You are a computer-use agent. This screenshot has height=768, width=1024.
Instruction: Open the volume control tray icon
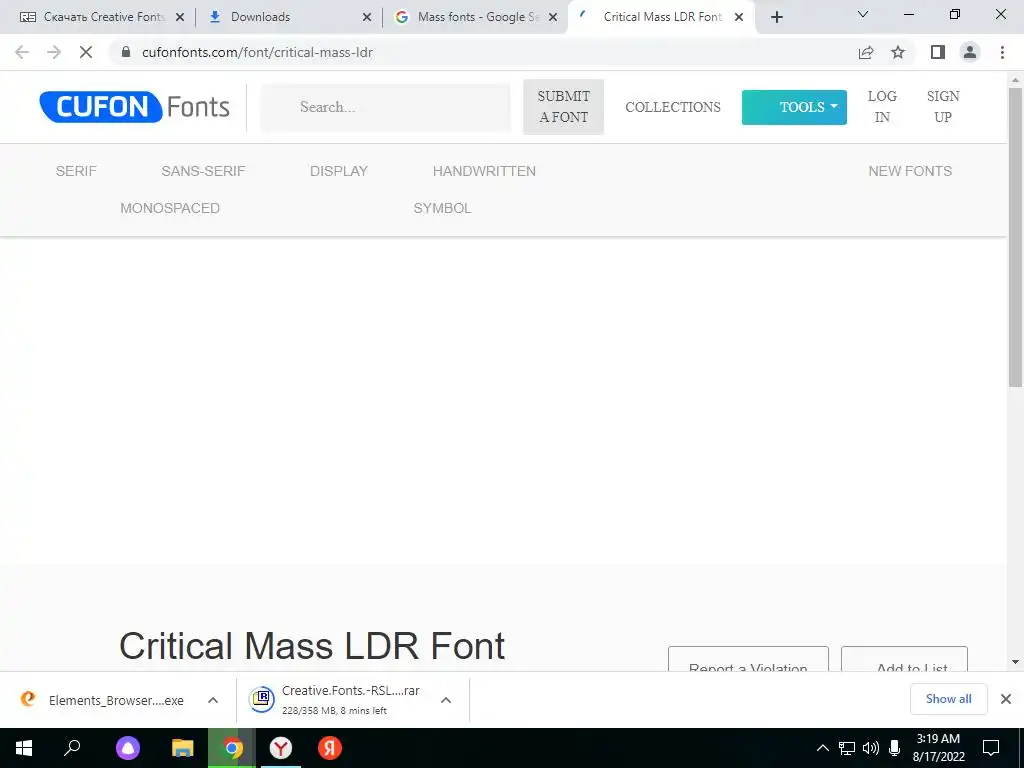[871, 748]
